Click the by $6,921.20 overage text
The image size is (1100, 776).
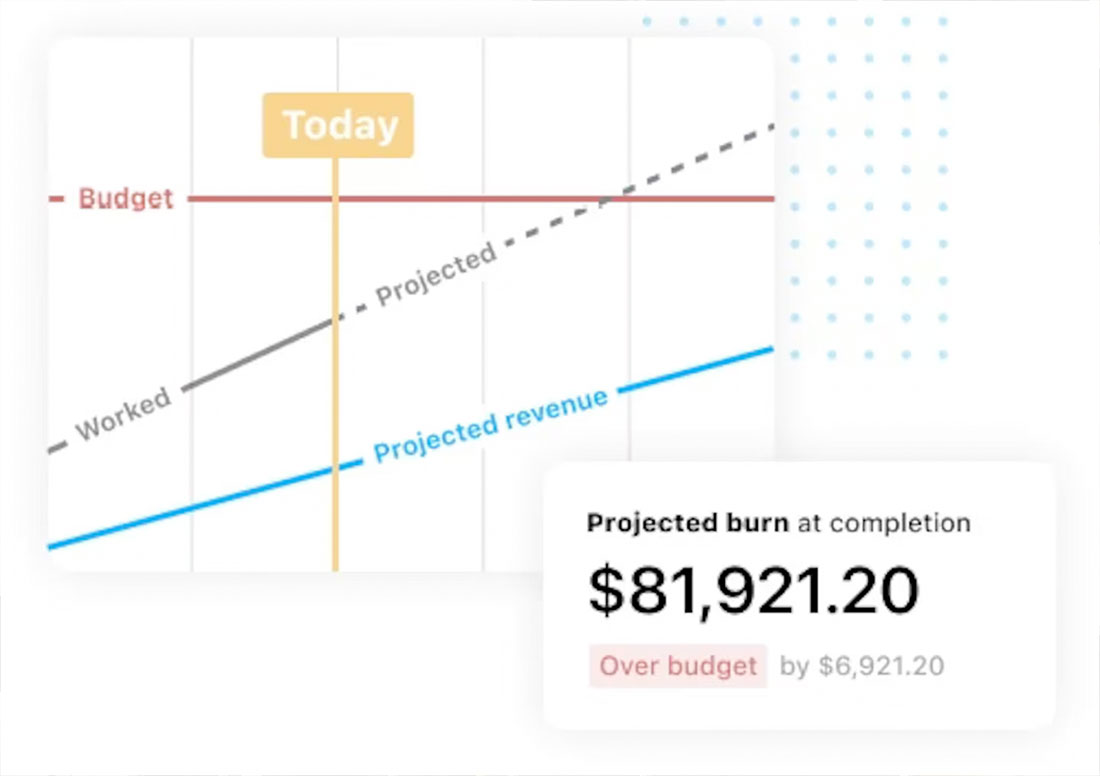[x=862, y=666]
